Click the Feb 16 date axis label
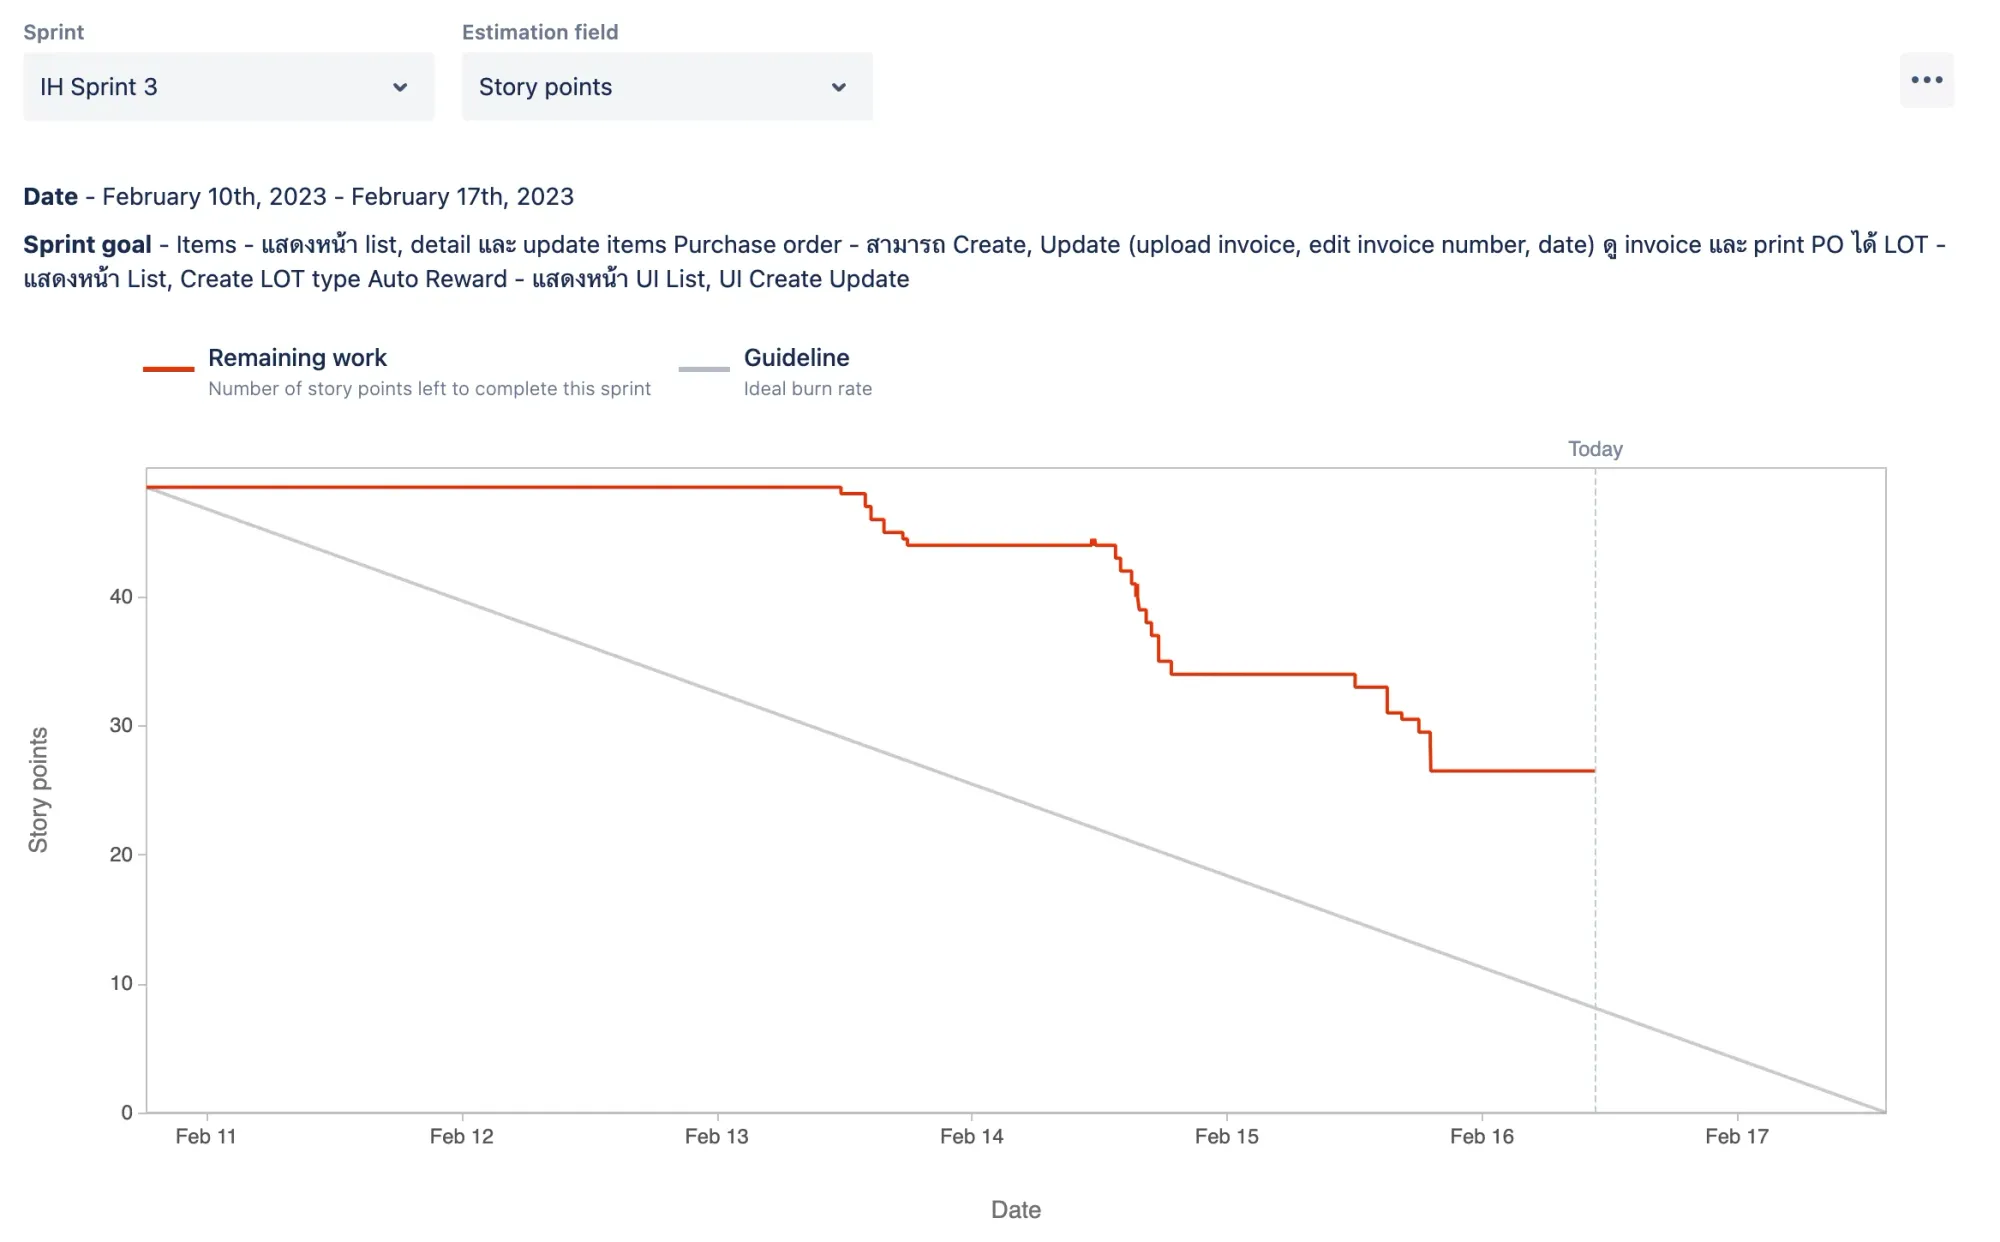Image resolution: width=2000 pixels, height=1242 pixels. point(1482,1136)
